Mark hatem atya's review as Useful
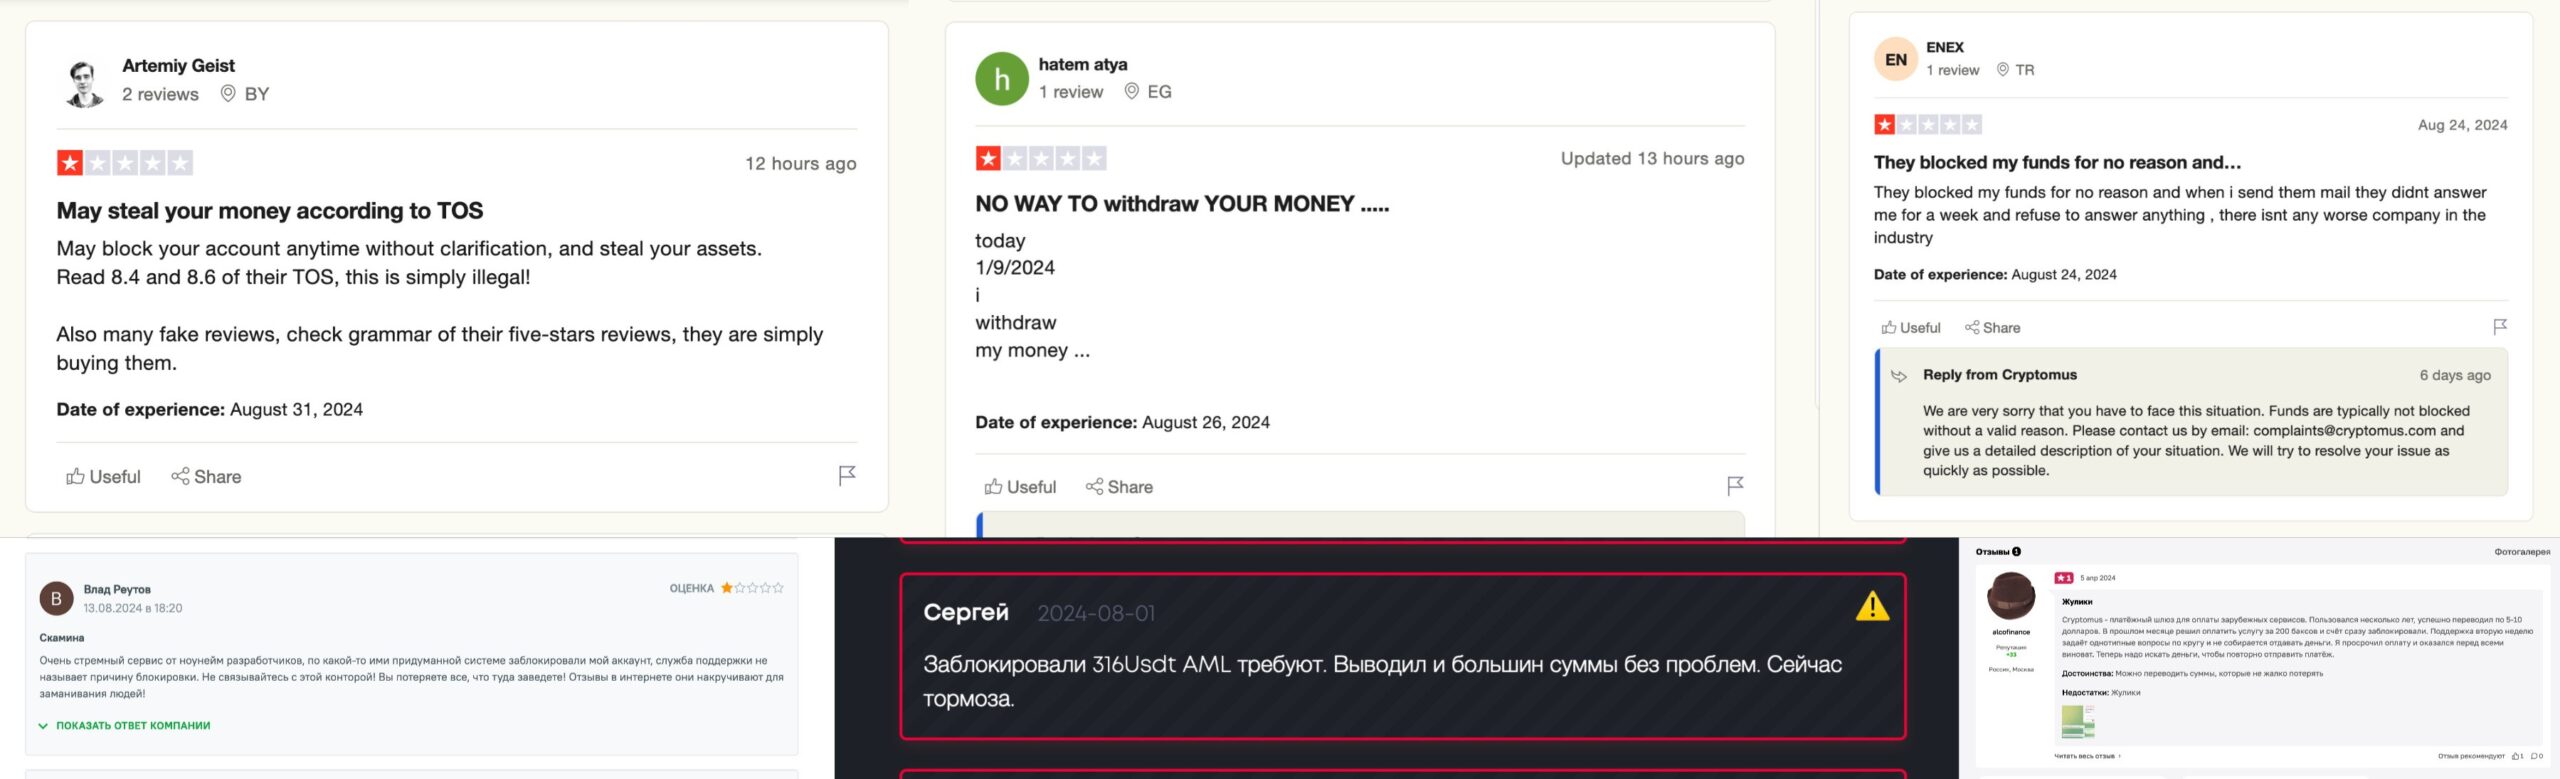Screen dimensions: 2560x779 point(1020,487)
